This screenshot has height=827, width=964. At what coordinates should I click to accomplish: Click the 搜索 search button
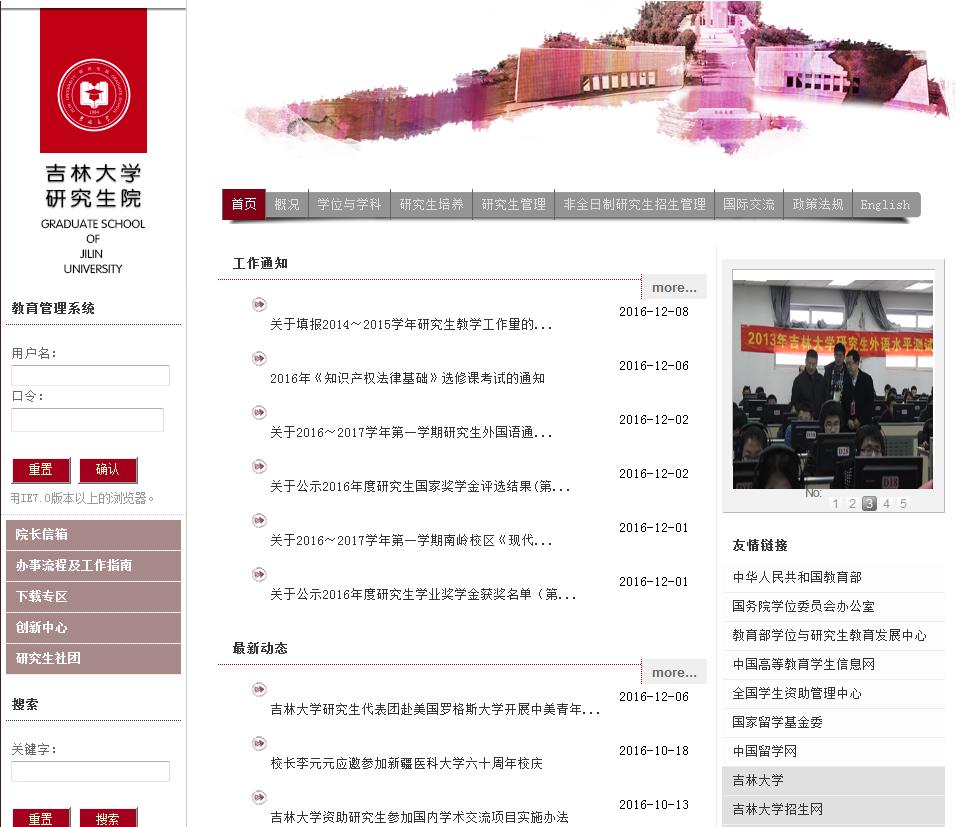108,818
